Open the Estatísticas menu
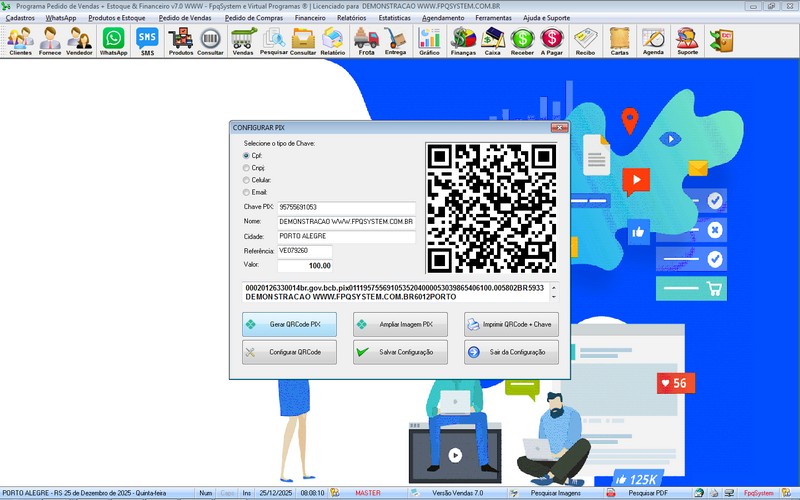Screen dimensions: 800x500 [x=394, y=18]
